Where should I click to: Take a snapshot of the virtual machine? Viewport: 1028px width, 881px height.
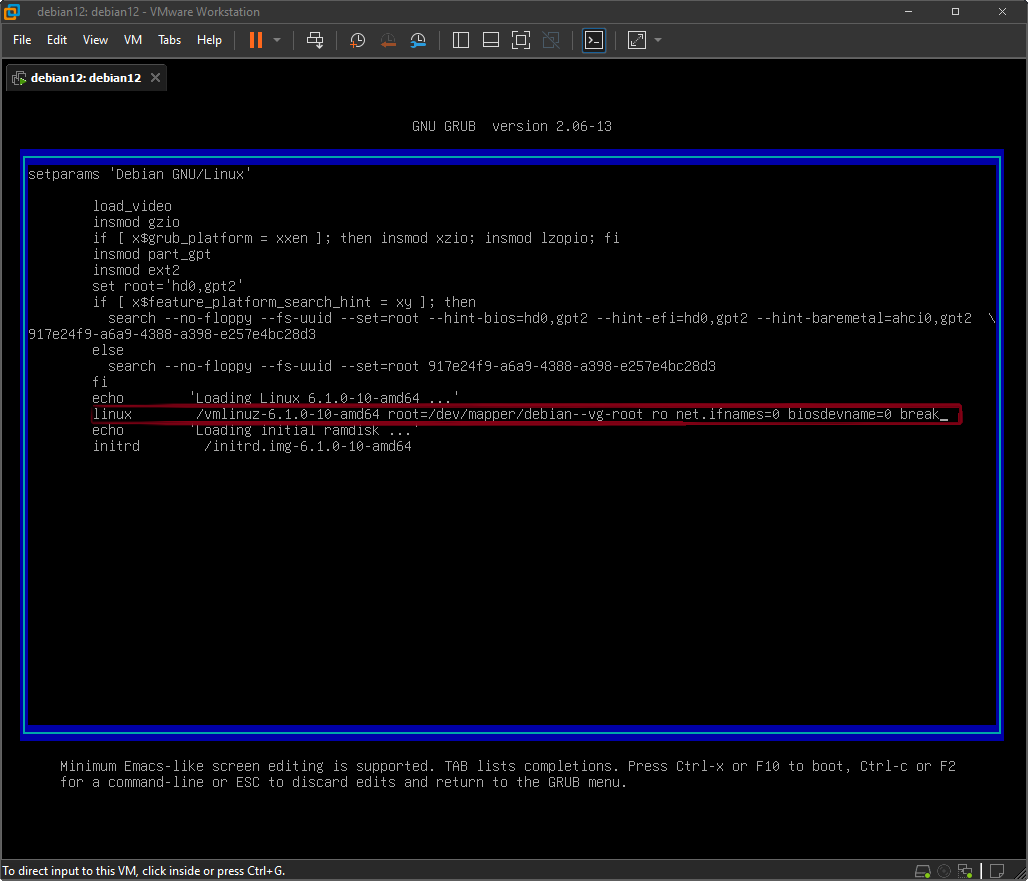(x=357, y=40)
